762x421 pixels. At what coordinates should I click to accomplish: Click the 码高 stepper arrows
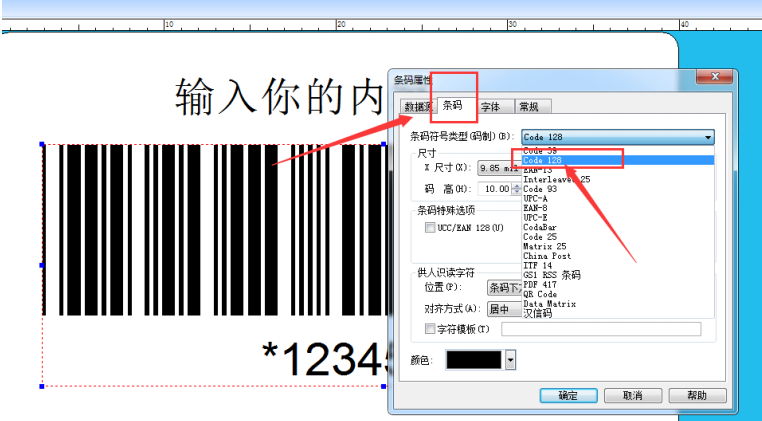click(517, 189)
